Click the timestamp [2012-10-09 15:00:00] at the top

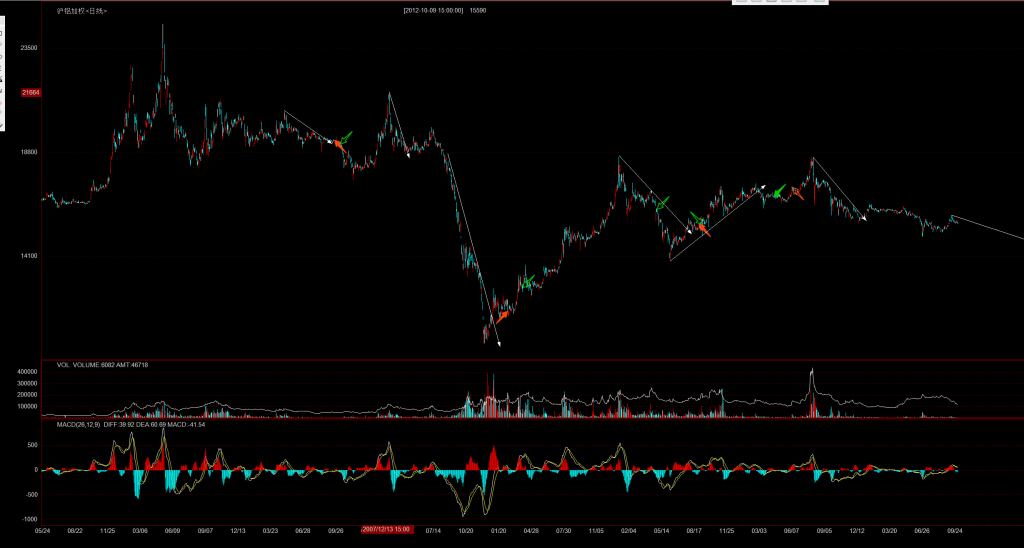tap(433, 10)
